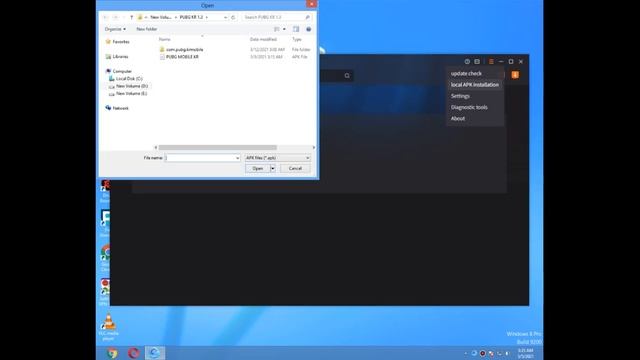
Task: Click the taskbar clock
Action: (525, 353)
